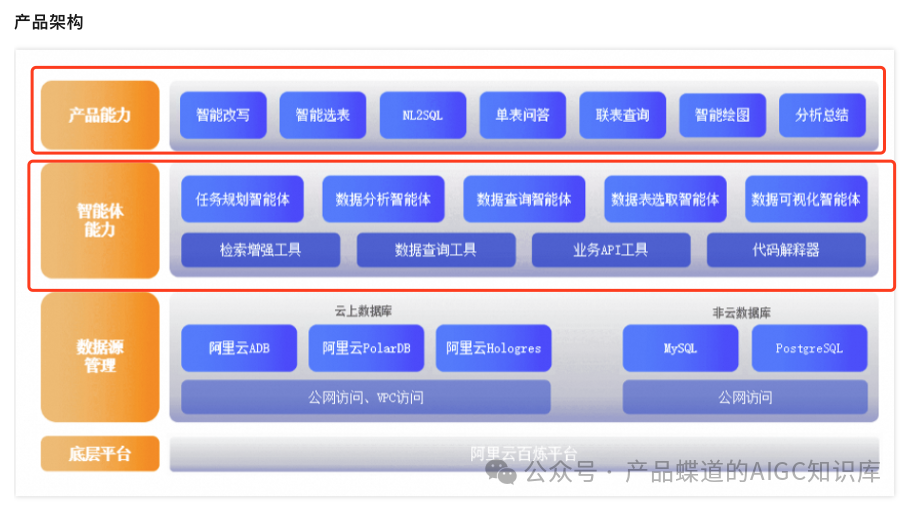Click the 非云数据库 heading text
Image resolution: width=909 pixels, height=507 pixels.
click(x=741, y=313)
